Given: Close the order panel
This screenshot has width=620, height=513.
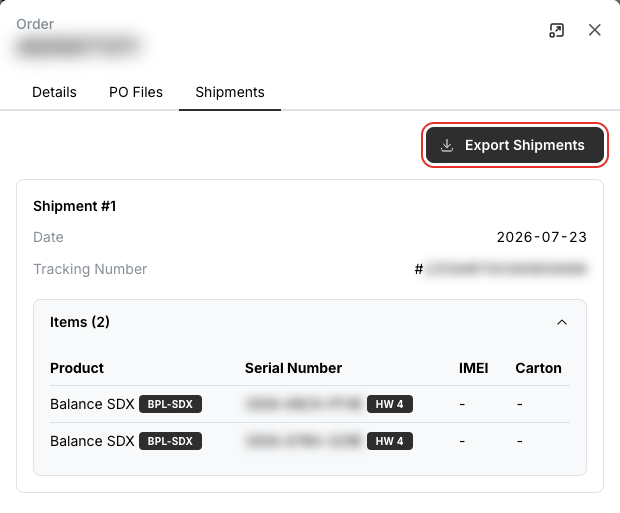Looking at the screenshot, I should (x=594, y=30).
